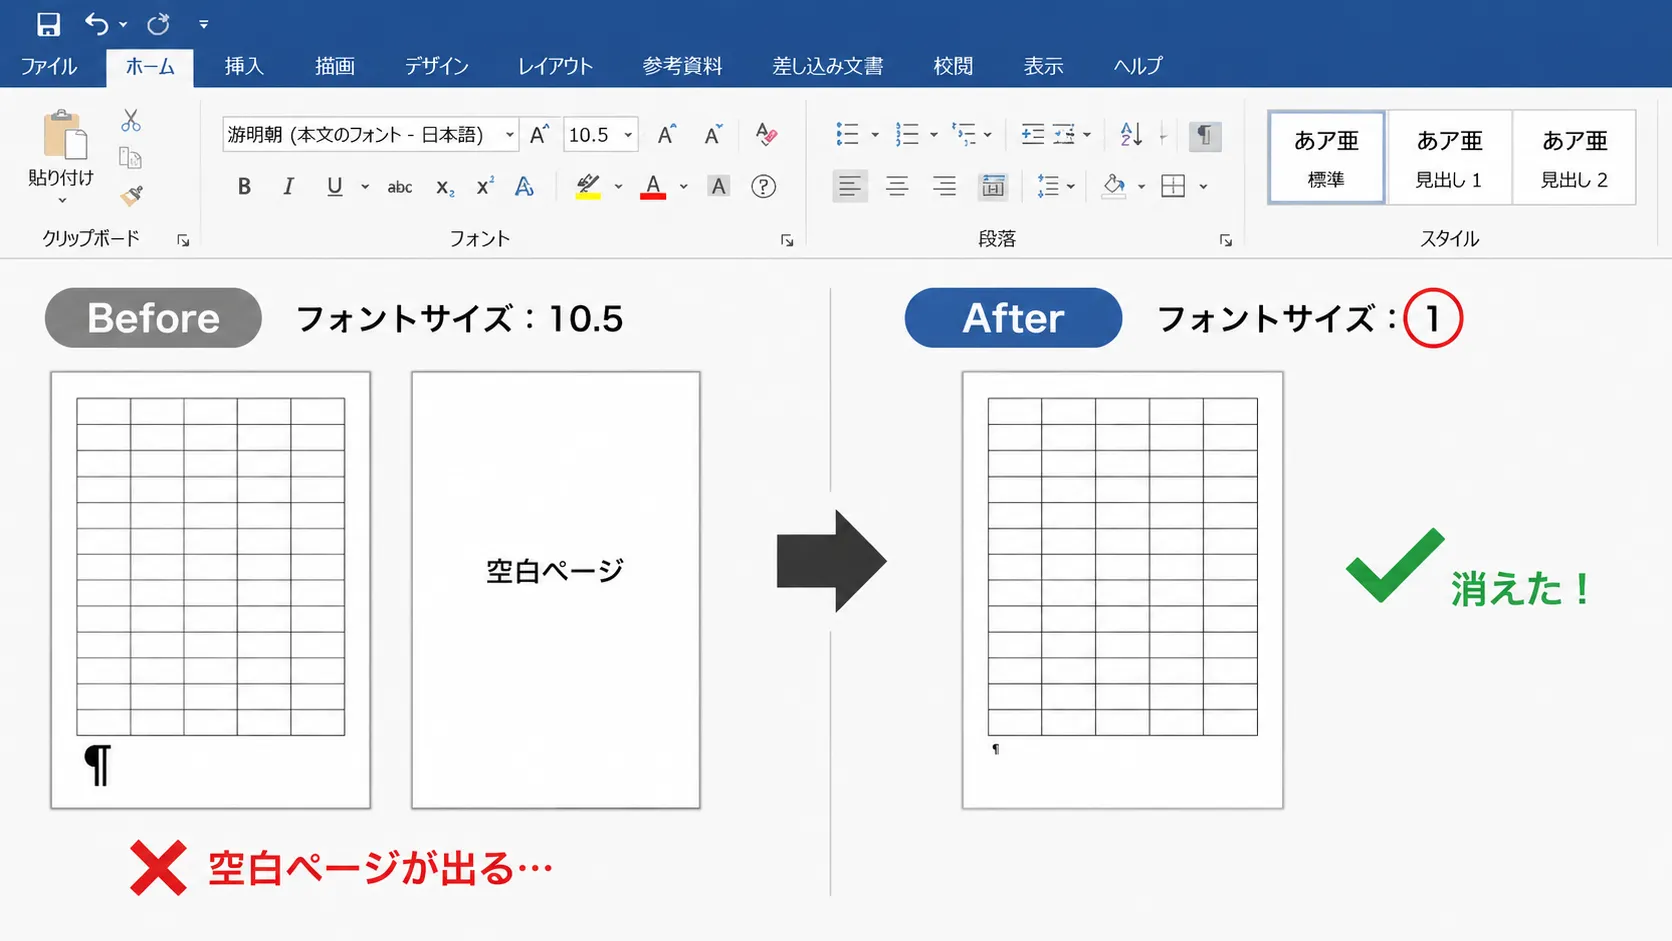Switch to the 校閲 tab
The image size is (1672, 941).
pyautogui.click(x=953, y=66)
